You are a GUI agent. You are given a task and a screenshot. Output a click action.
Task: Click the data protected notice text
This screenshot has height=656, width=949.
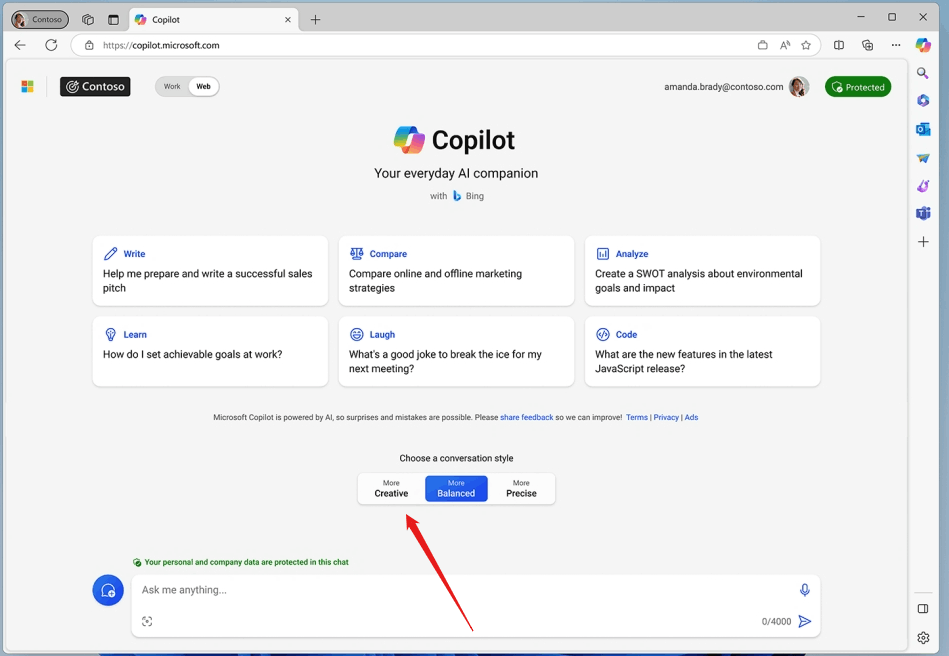coord(246,562)
